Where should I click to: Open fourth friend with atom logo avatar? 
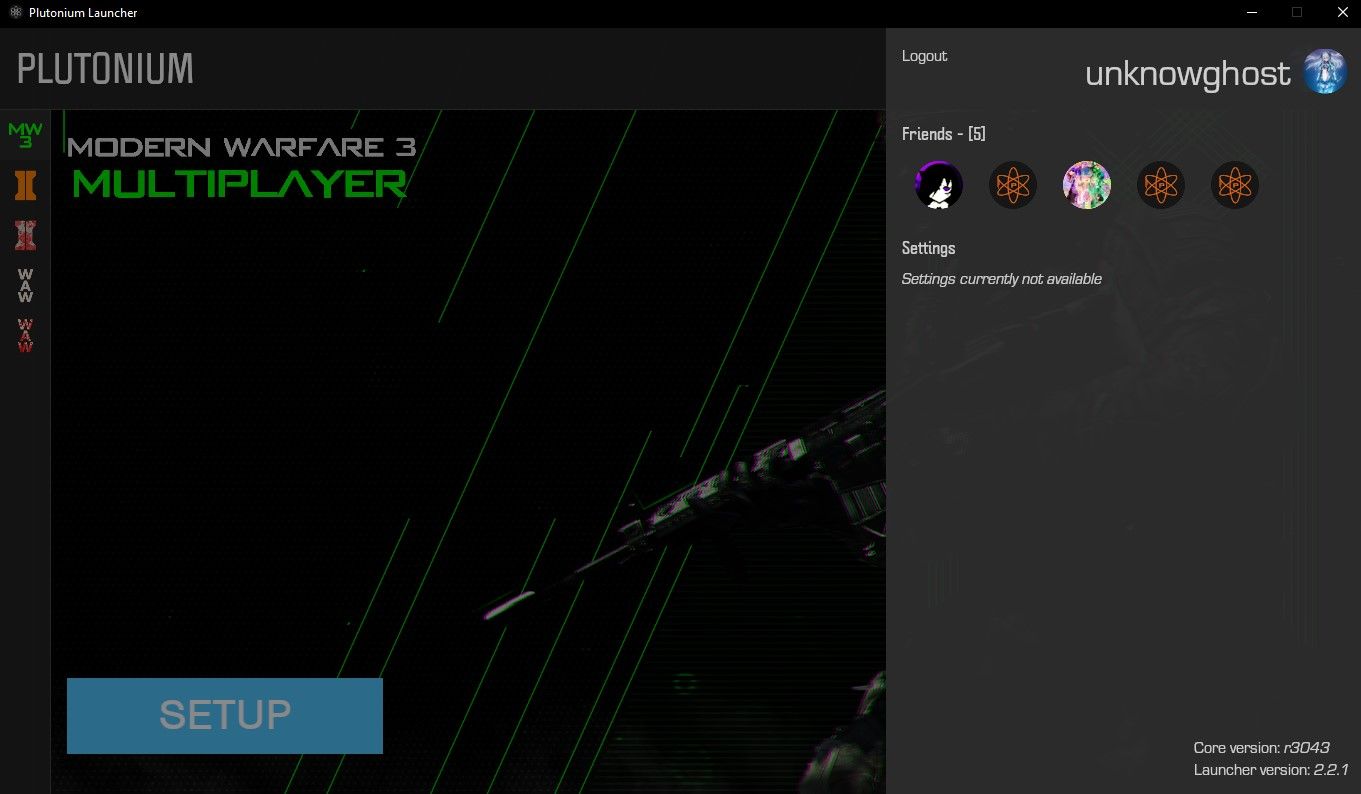[x=1161, y=185]
